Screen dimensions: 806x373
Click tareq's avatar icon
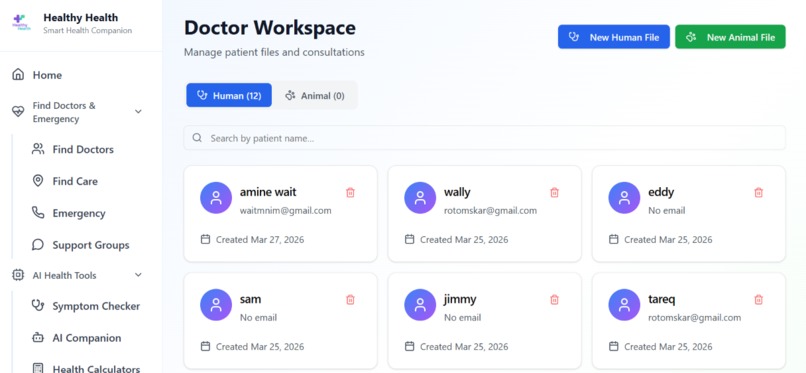click(624, 305)
